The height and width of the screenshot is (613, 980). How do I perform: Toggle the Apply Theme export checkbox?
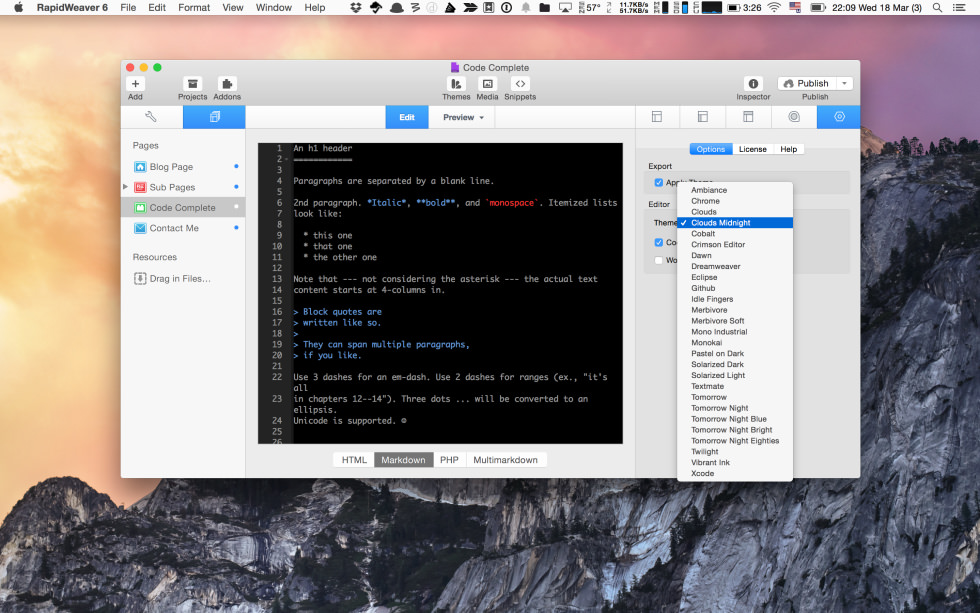658,182
